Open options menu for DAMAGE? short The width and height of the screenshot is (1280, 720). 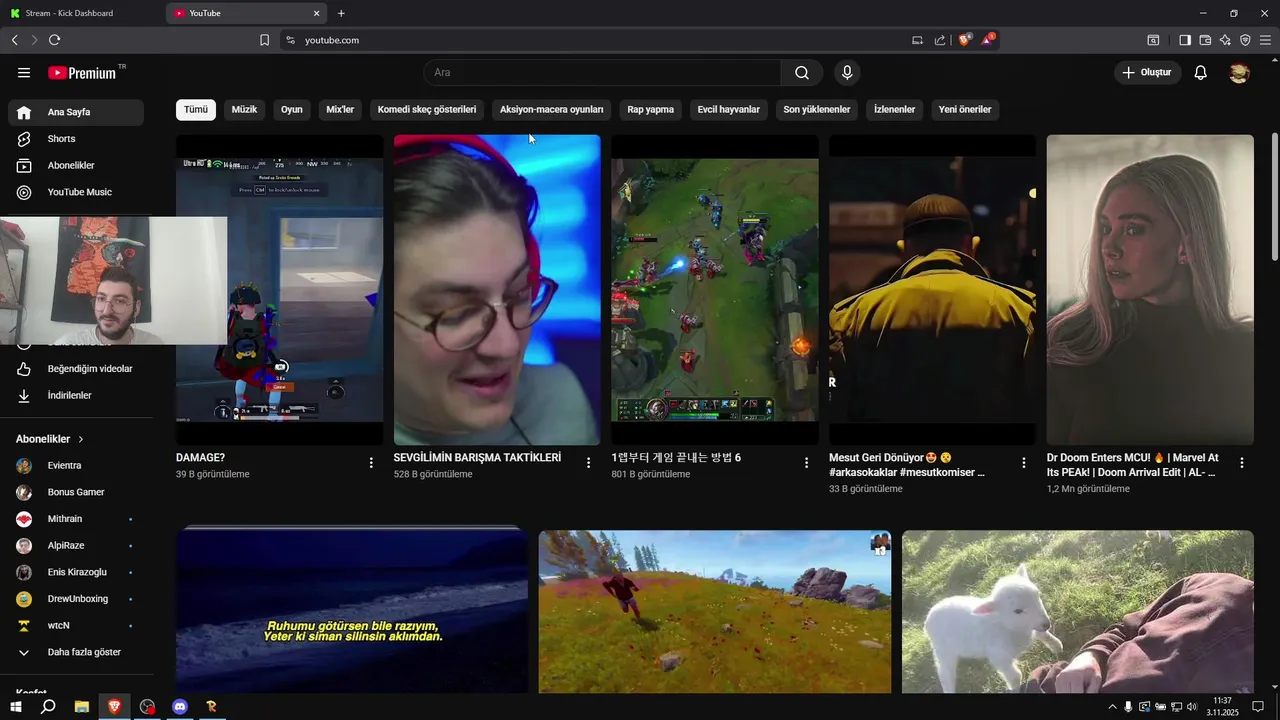click(x=371, y=463)
